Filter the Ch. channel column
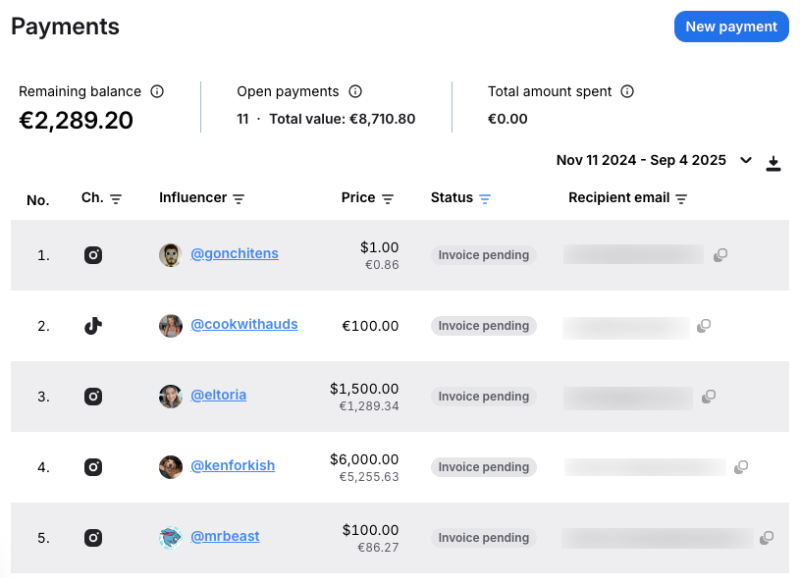Image resolution: width=800 pixels, height=578 pixels. click(116, 199)
